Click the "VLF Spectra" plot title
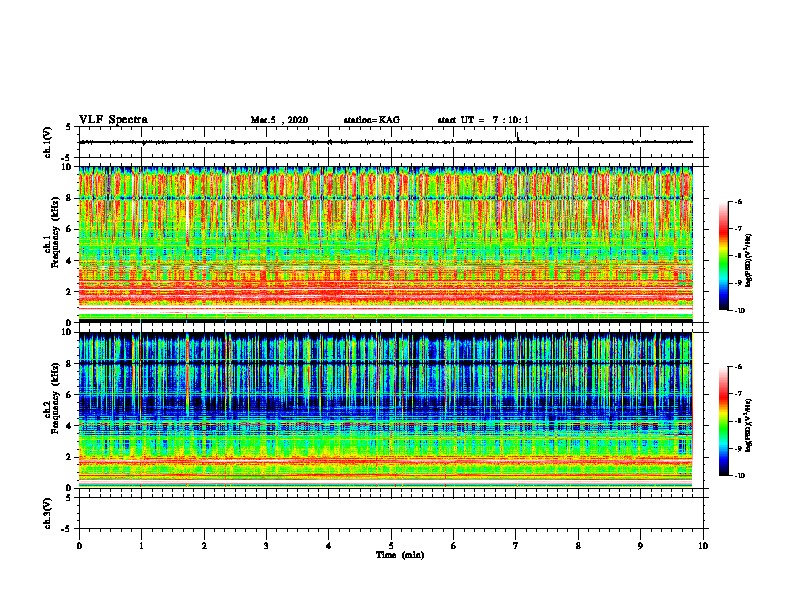Viewport: 792px width, 612px height. [x=113, y=120]
